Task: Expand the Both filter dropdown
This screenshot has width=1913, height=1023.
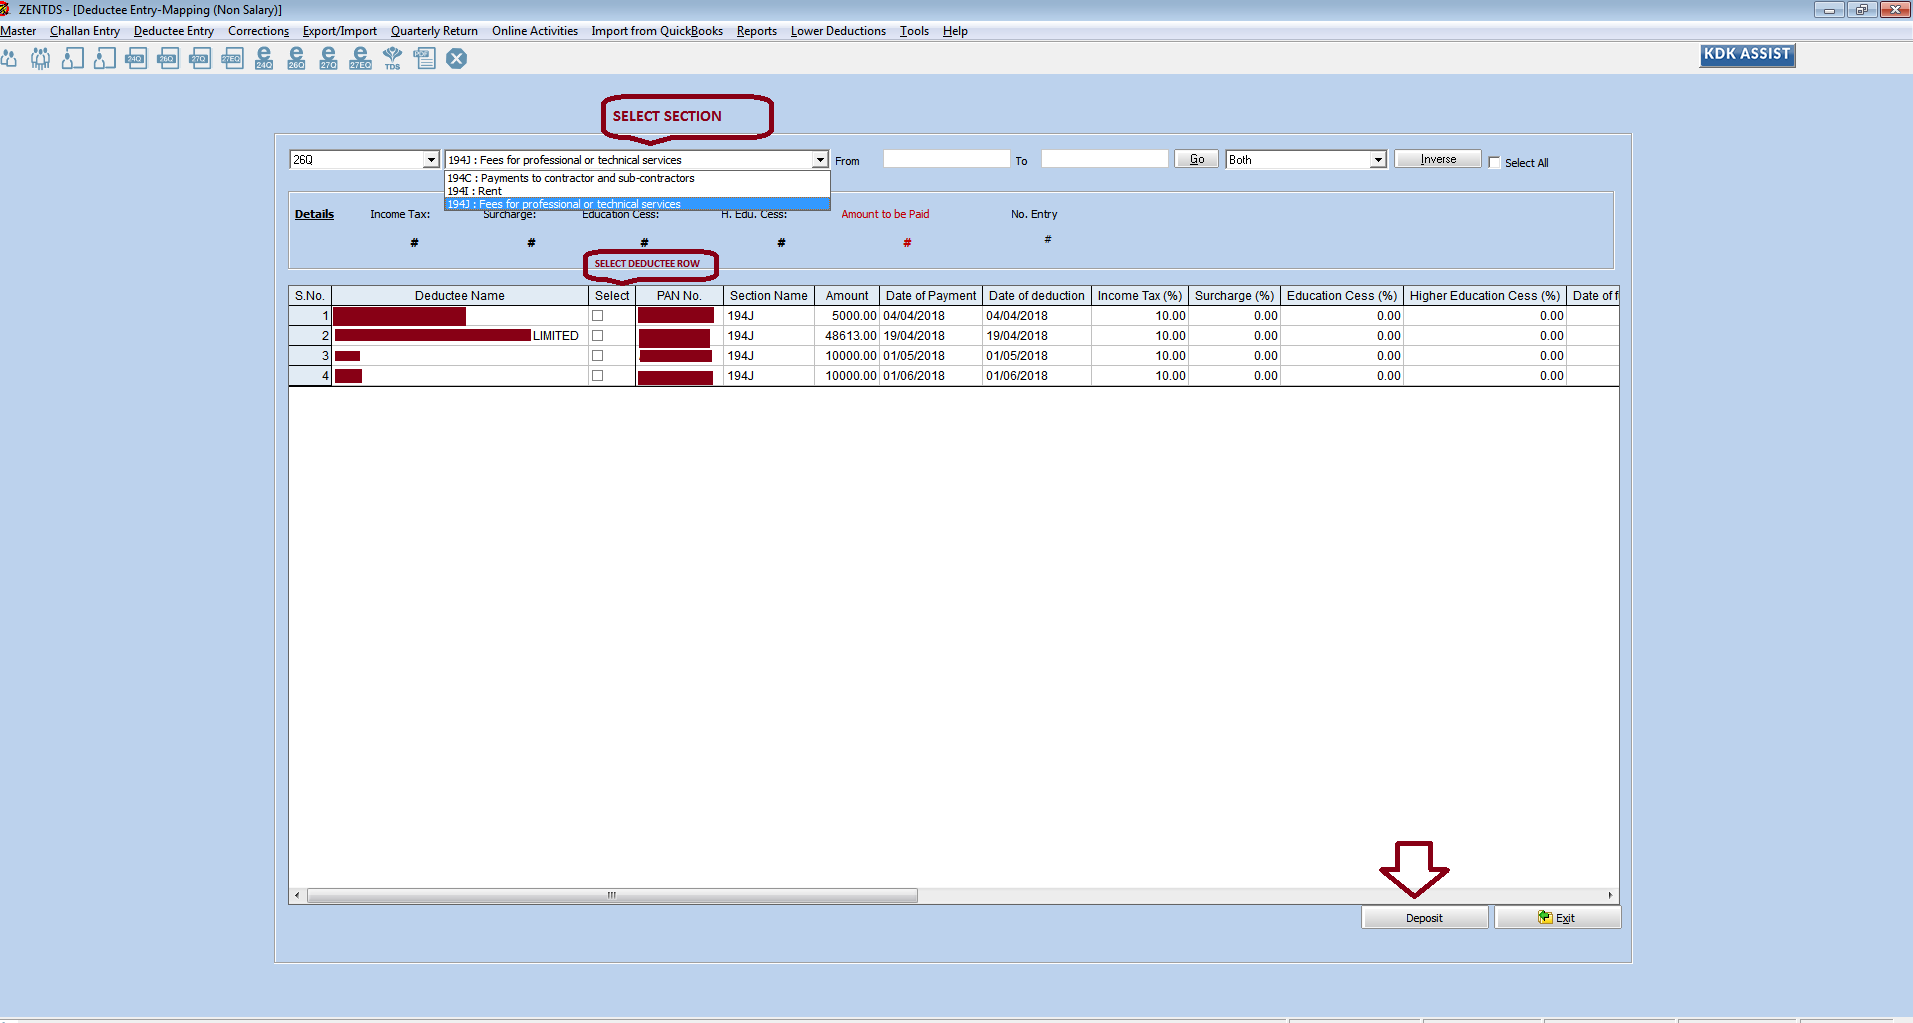Action: point(1378,160)
